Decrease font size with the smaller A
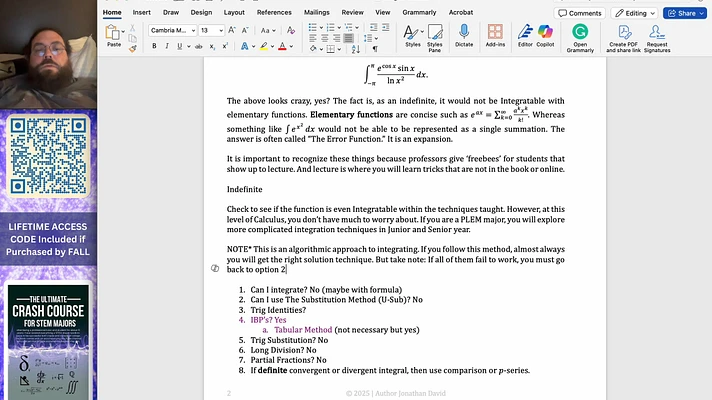This screenshot has height=400, width=712. point(245,30)
